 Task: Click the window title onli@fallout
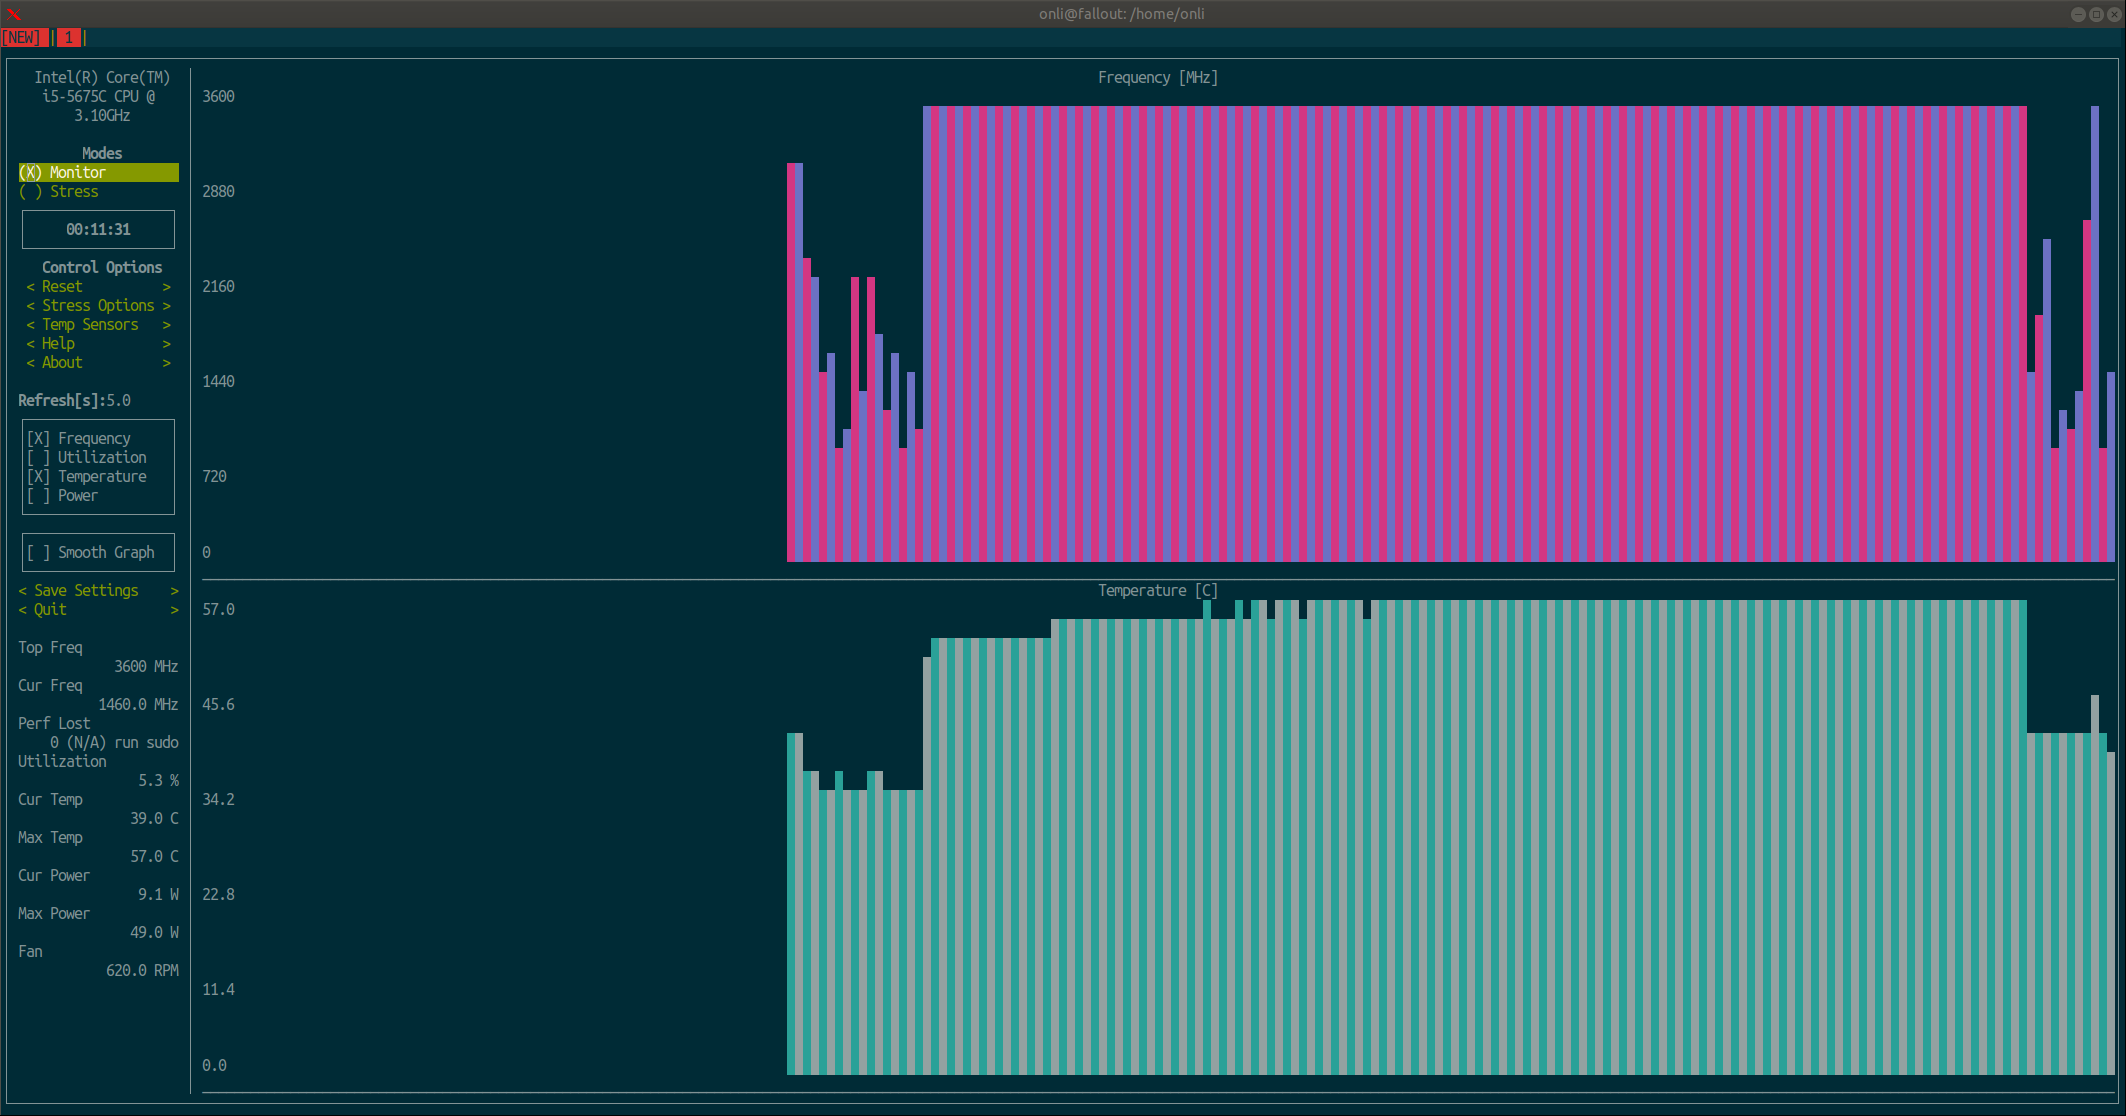pyautogui.click(x=1121, y=14)
